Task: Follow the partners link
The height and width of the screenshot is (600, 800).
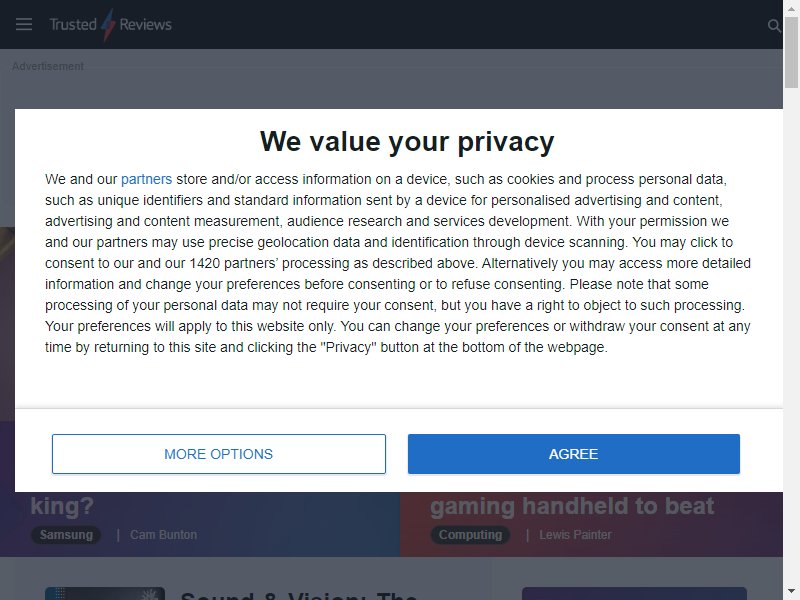Action: tap(146, 179)
